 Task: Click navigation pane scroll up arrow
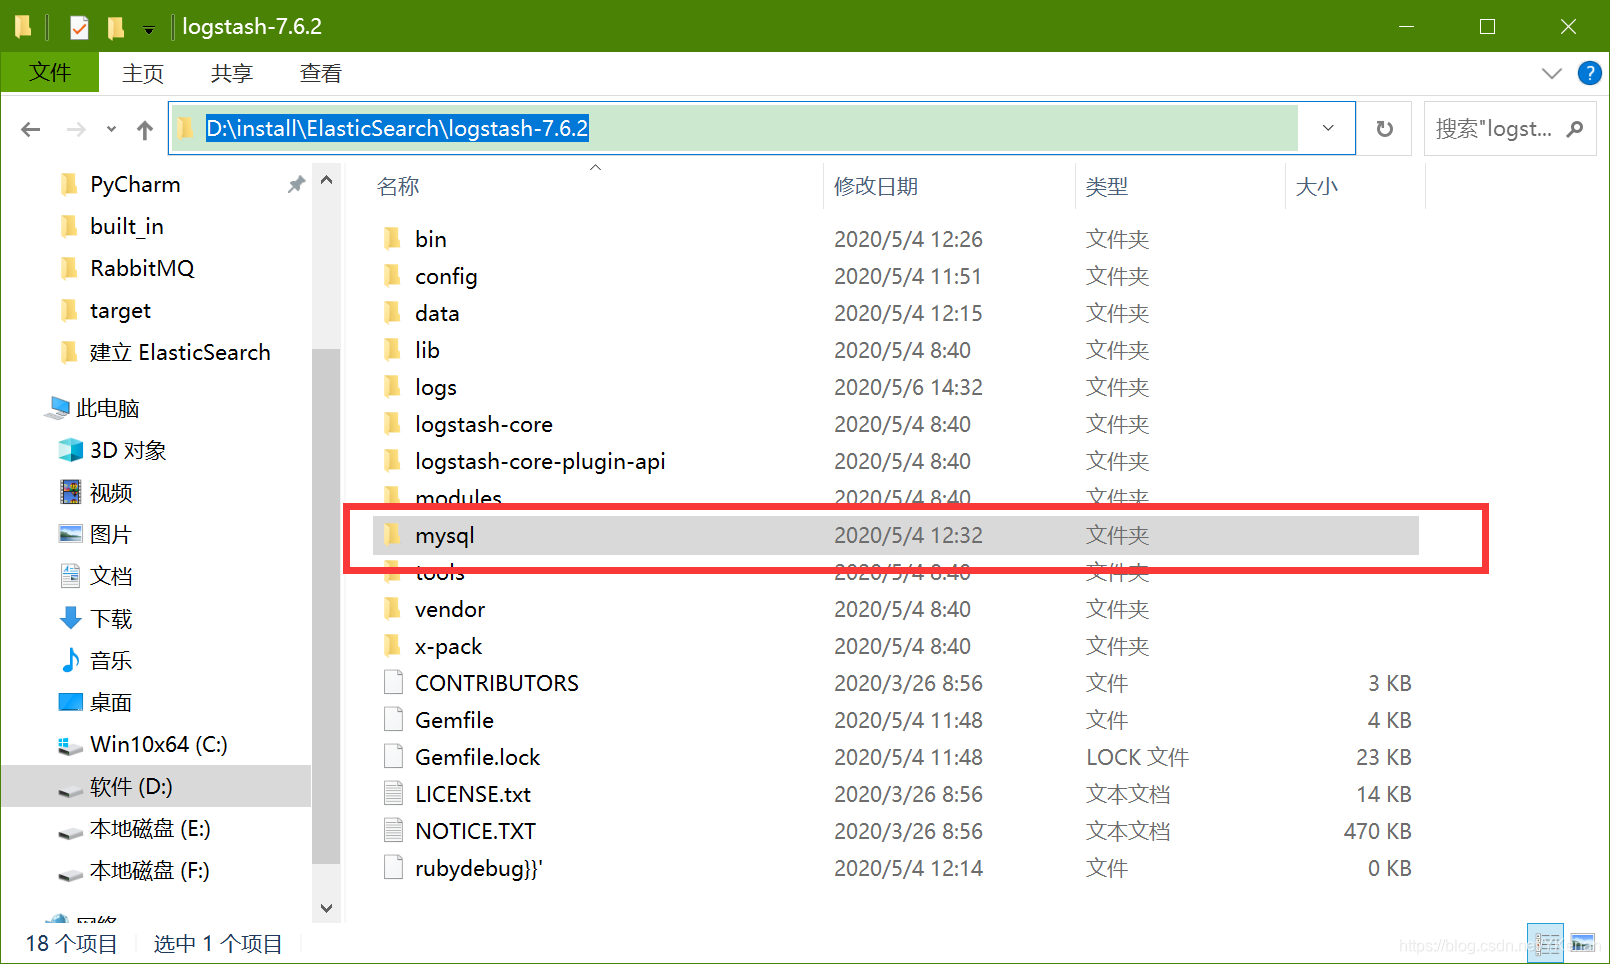pyautogui.click(x=326, y=181)
